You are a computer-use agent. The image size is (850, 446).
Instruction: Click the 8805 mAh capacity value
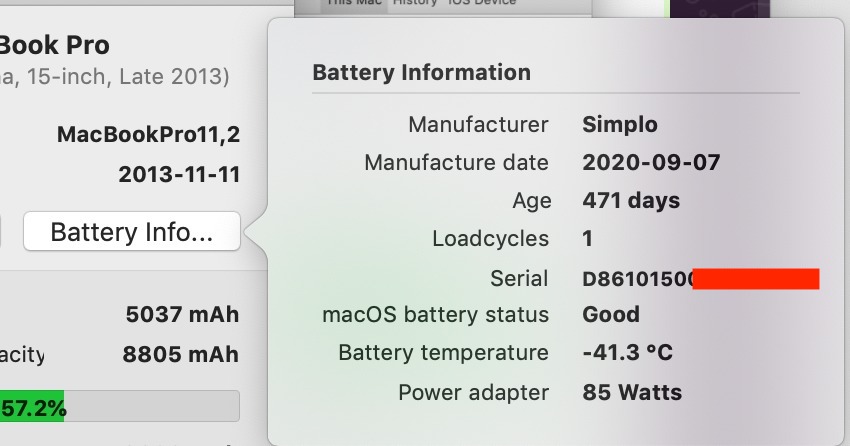pos(181,354)
